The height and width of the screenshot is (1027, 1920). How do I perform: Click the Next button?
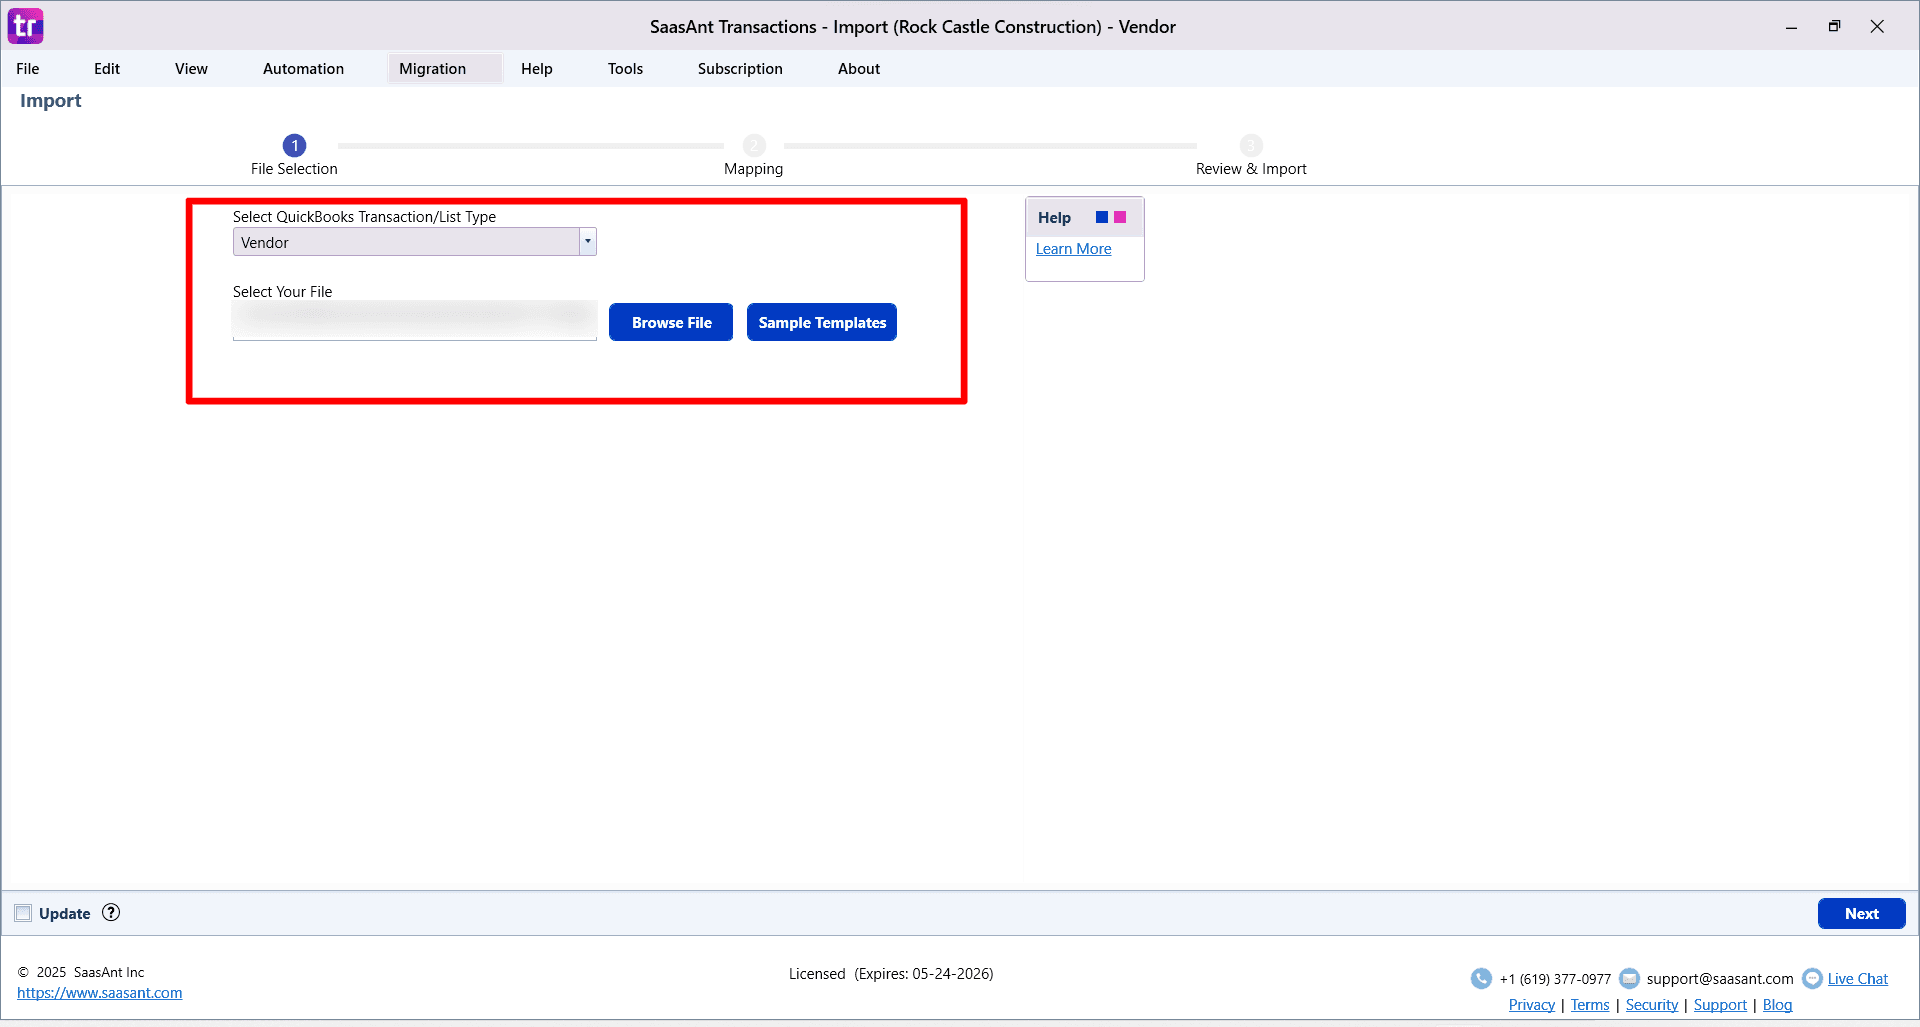pos(1861,913)
